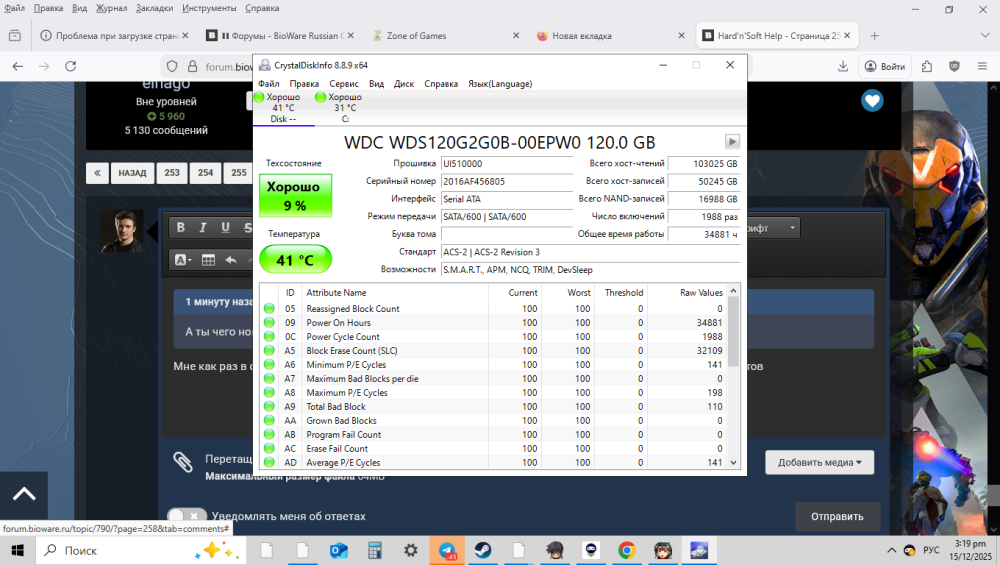1000x565 pixels.
Task: Expand the 'Добавить медиа' dropdown
Action: point(819,462)
